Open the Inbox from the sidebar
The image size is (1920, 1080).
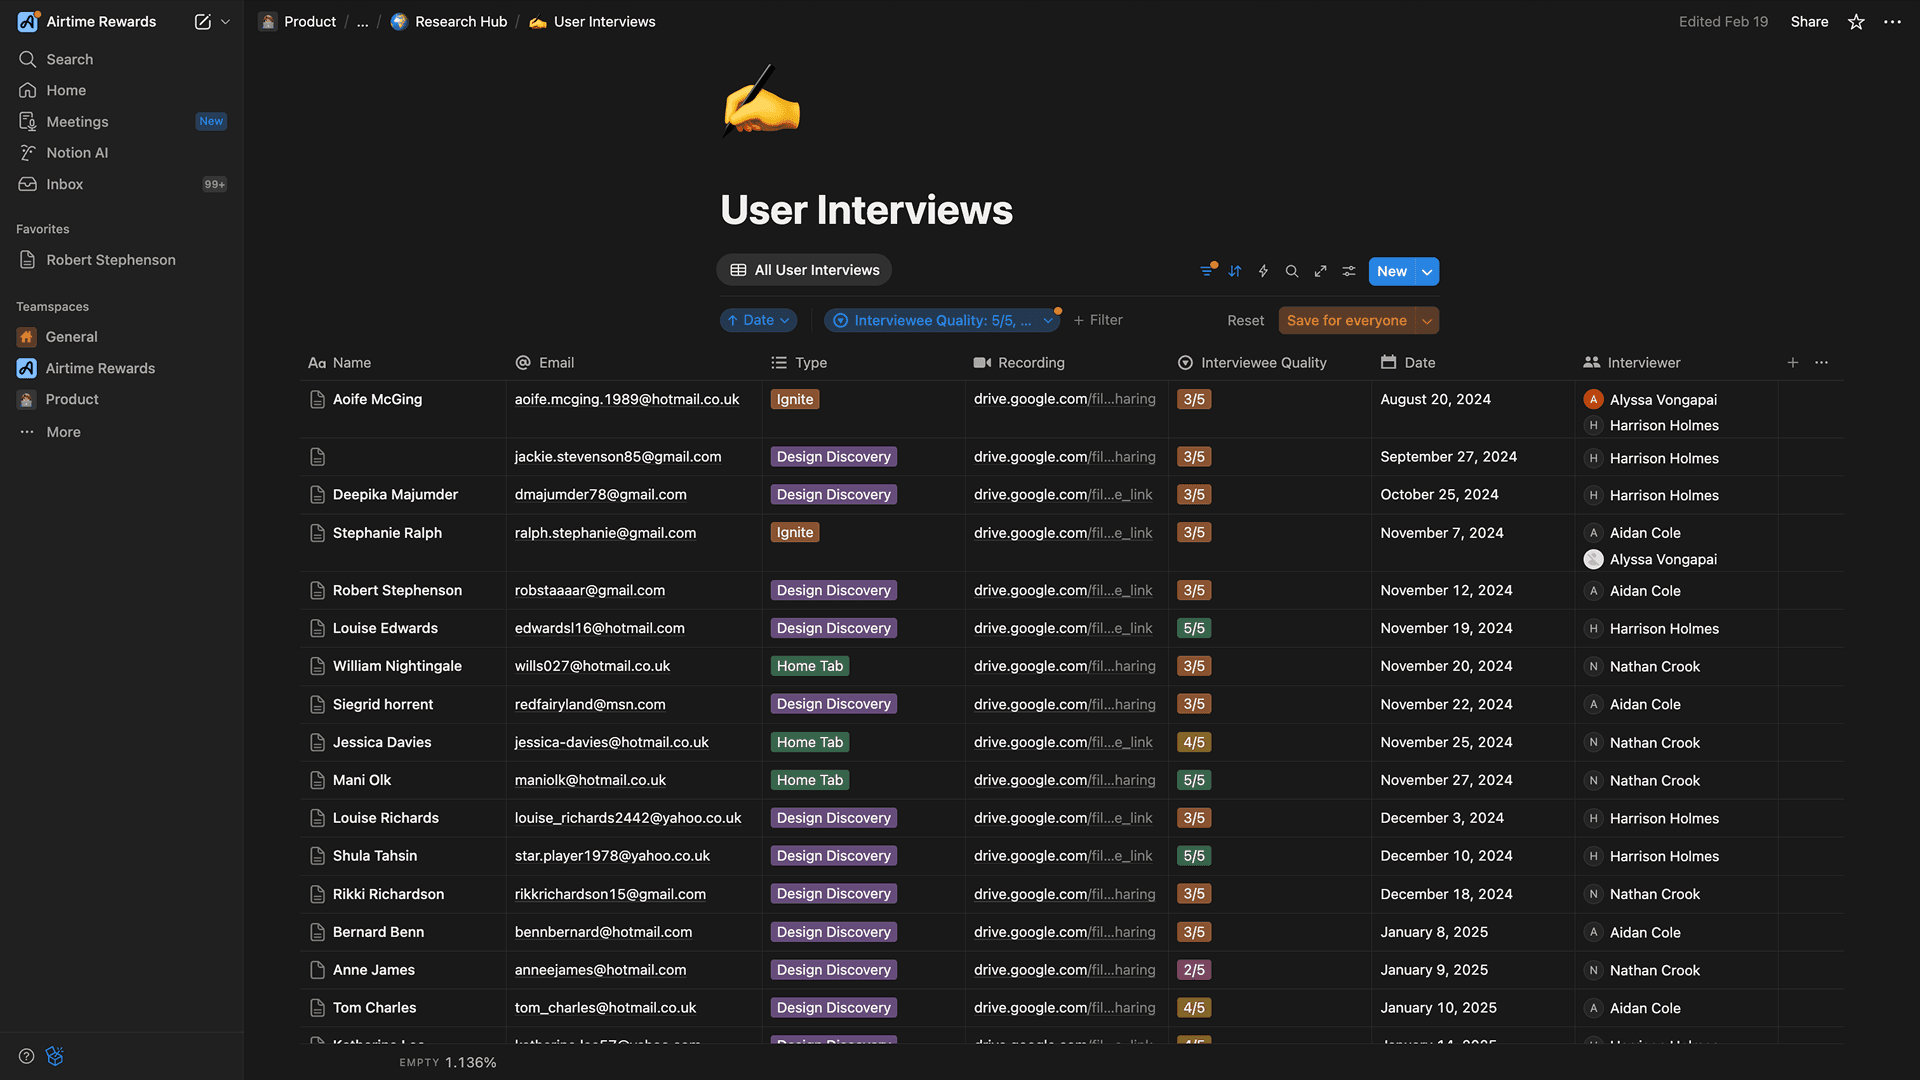point(64,184)
